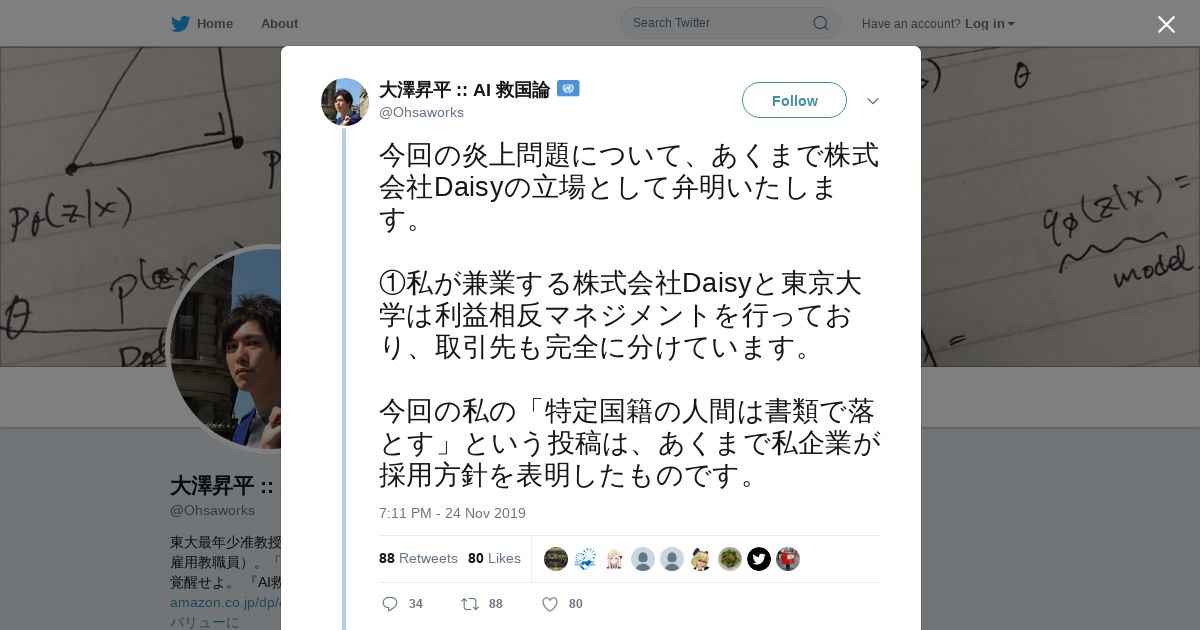The width and height of the screenshot is (1200, 630).
Task: Expand the tweet options chevron menu
Action: pos(872,101)
